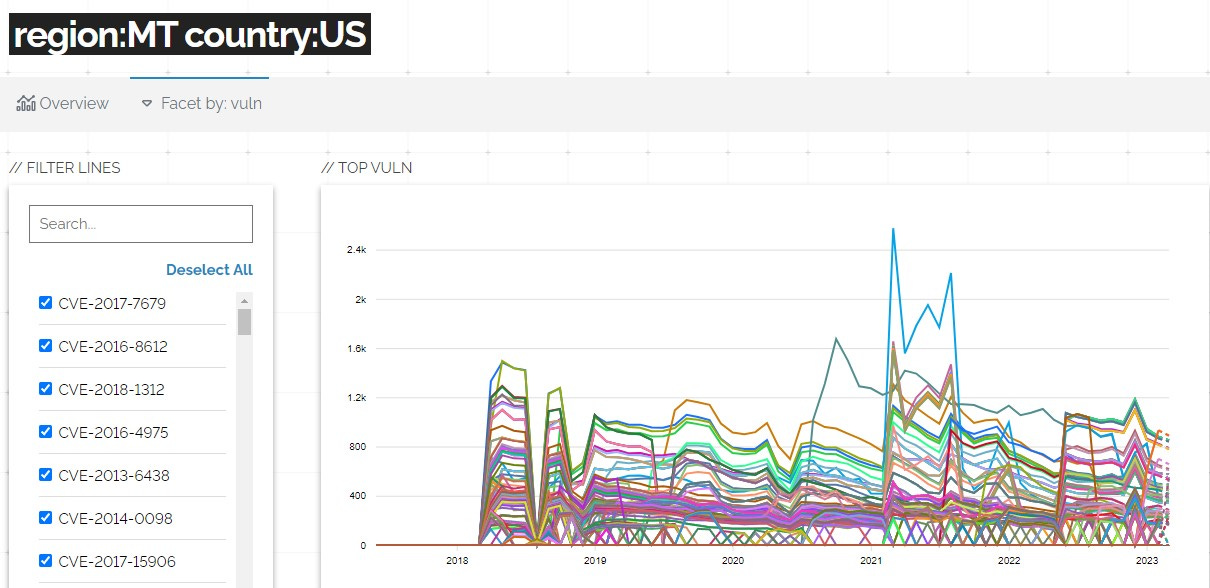Click the Facet by dropdown arrow icon
Screen dimensions: 1210x588
(x=146, y=103)
